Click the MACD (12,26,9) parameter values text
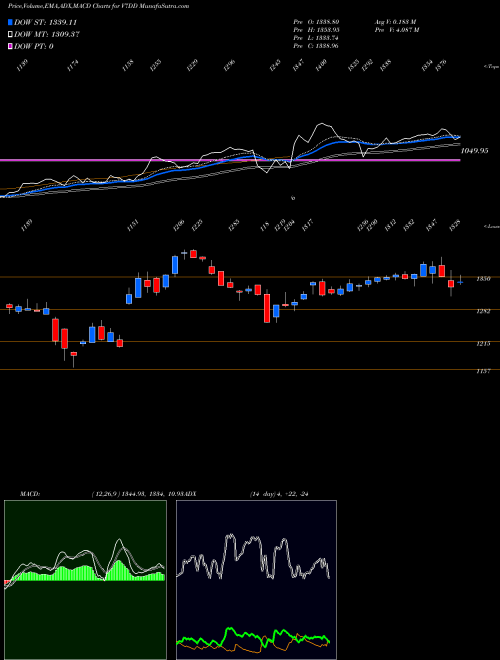Viewport: 500px width, 660px height. pos(137,494)
